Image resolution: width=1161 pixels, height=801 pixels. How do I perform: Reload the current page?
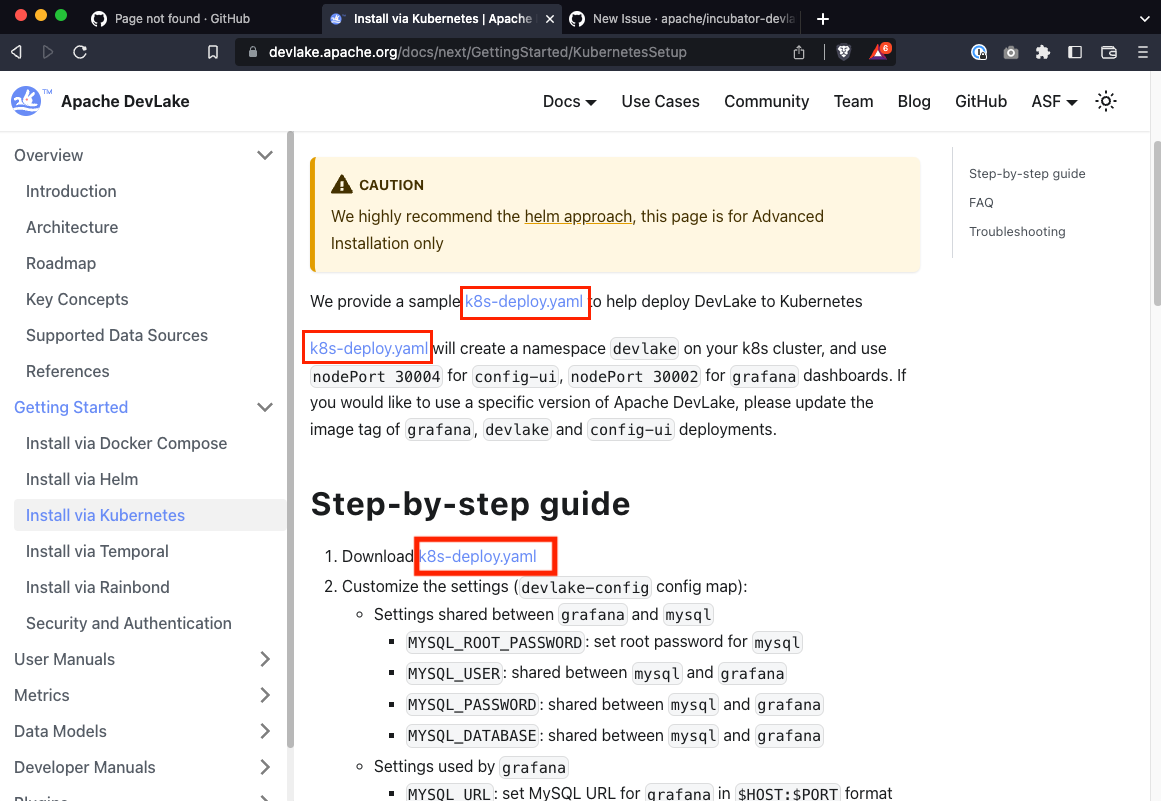click(80, 52)
